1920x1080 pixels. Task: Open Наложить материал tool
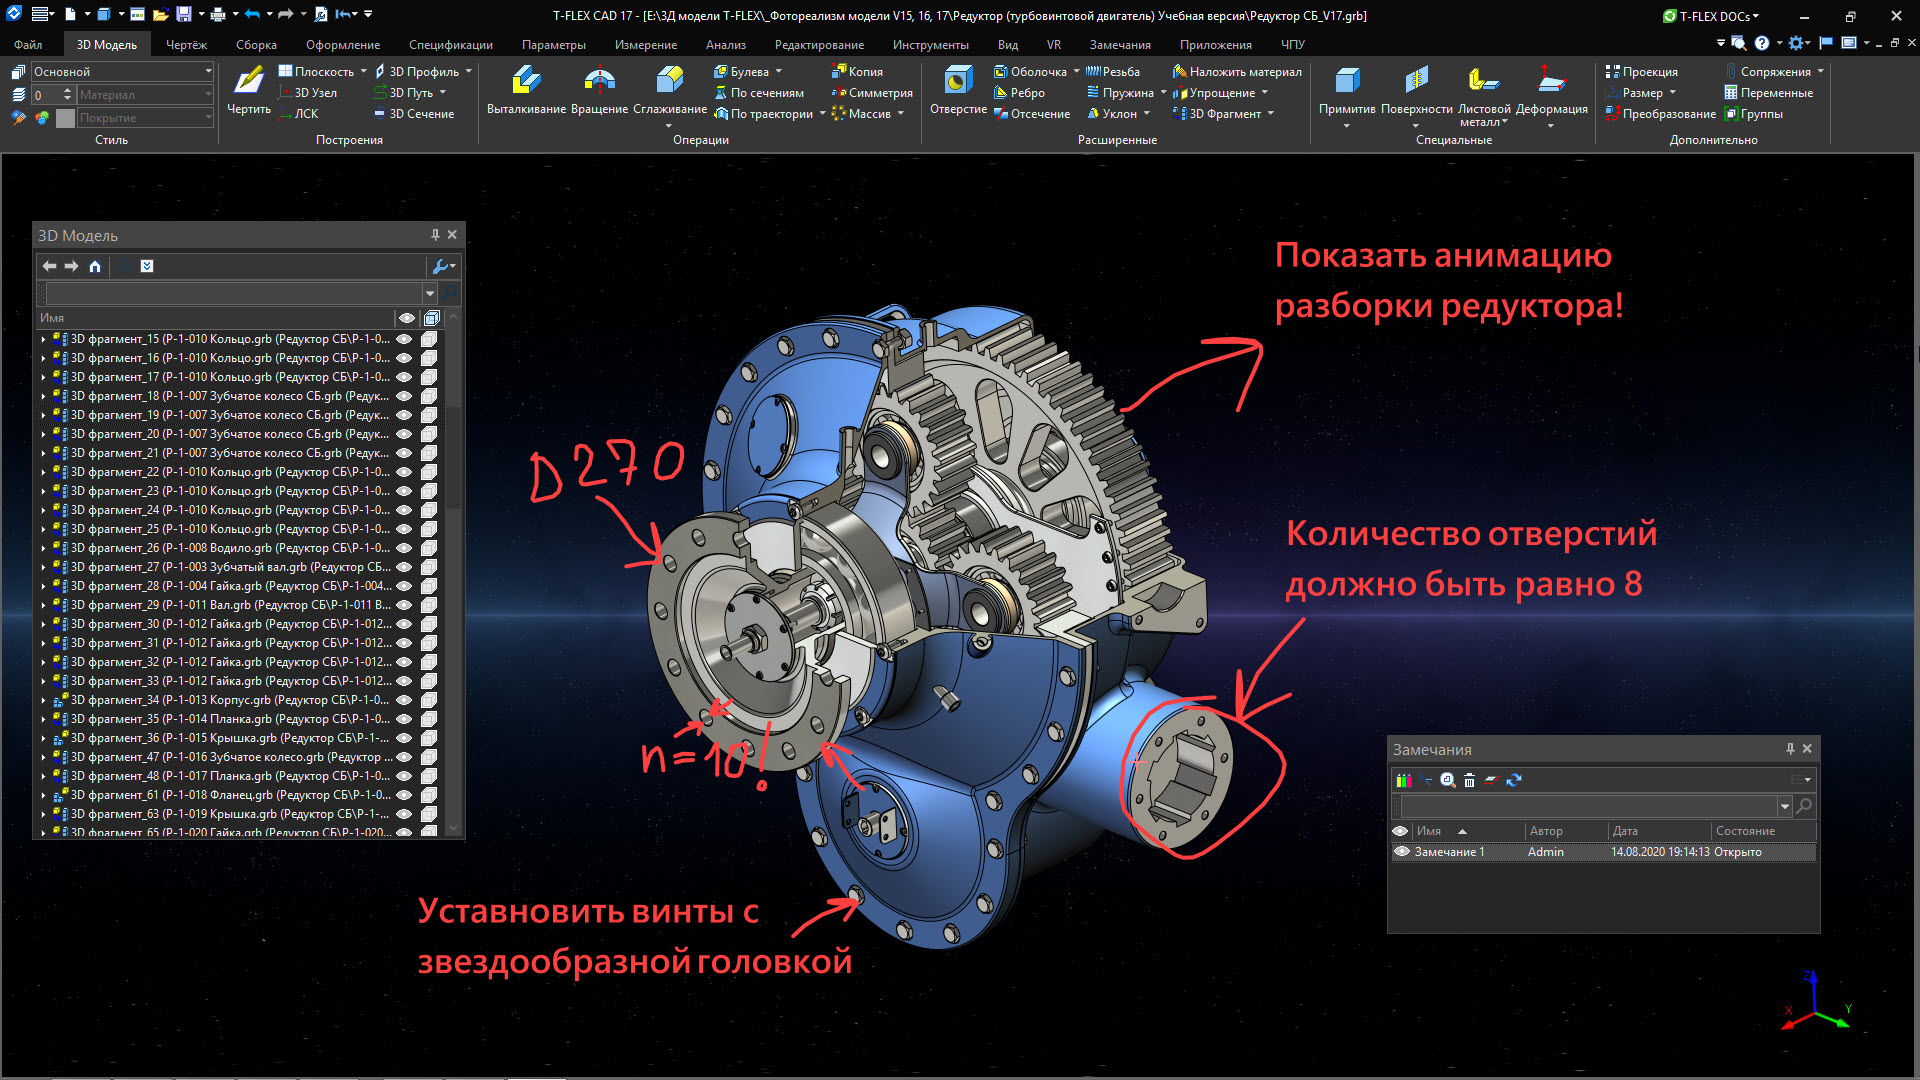point(1237,71)
